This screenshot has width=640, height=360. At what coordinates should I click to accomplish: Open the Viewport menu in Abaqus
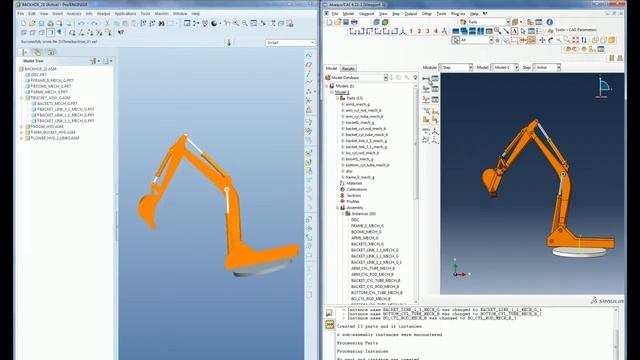[x=366, y=13]
